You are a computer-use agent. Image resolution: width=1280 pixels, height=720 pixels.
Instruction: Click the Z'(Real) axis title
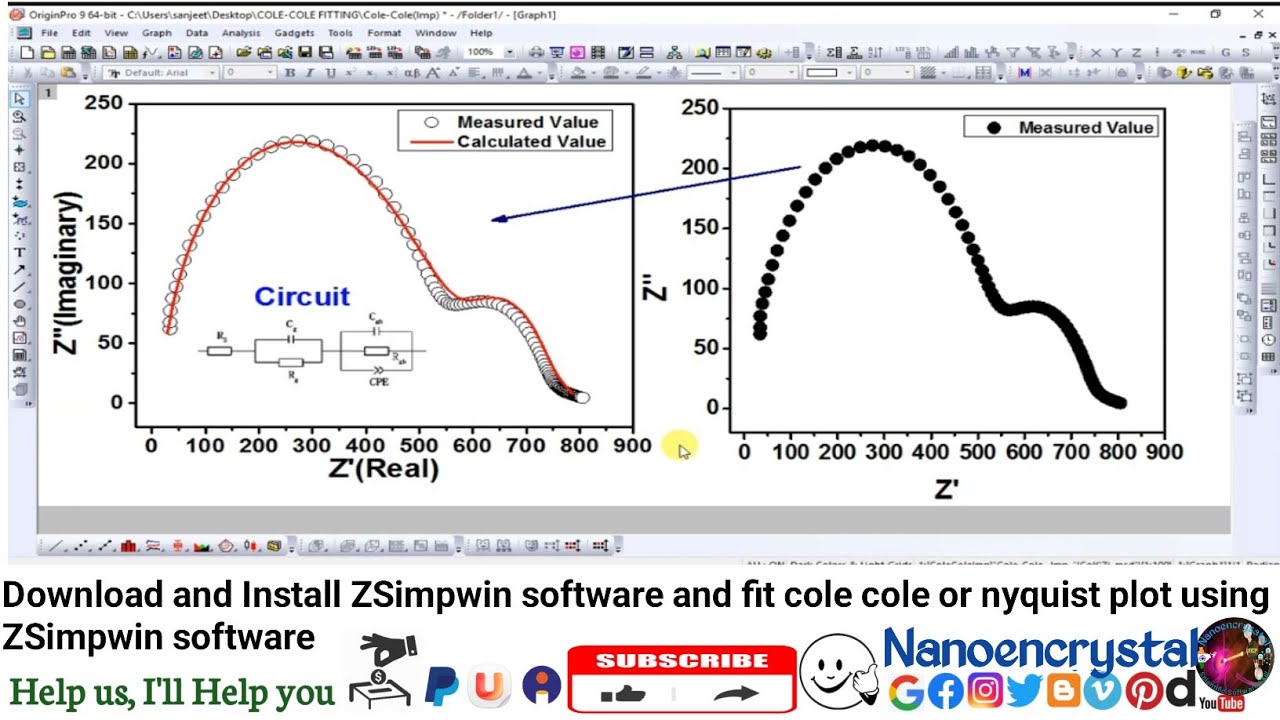coord(383,469)
